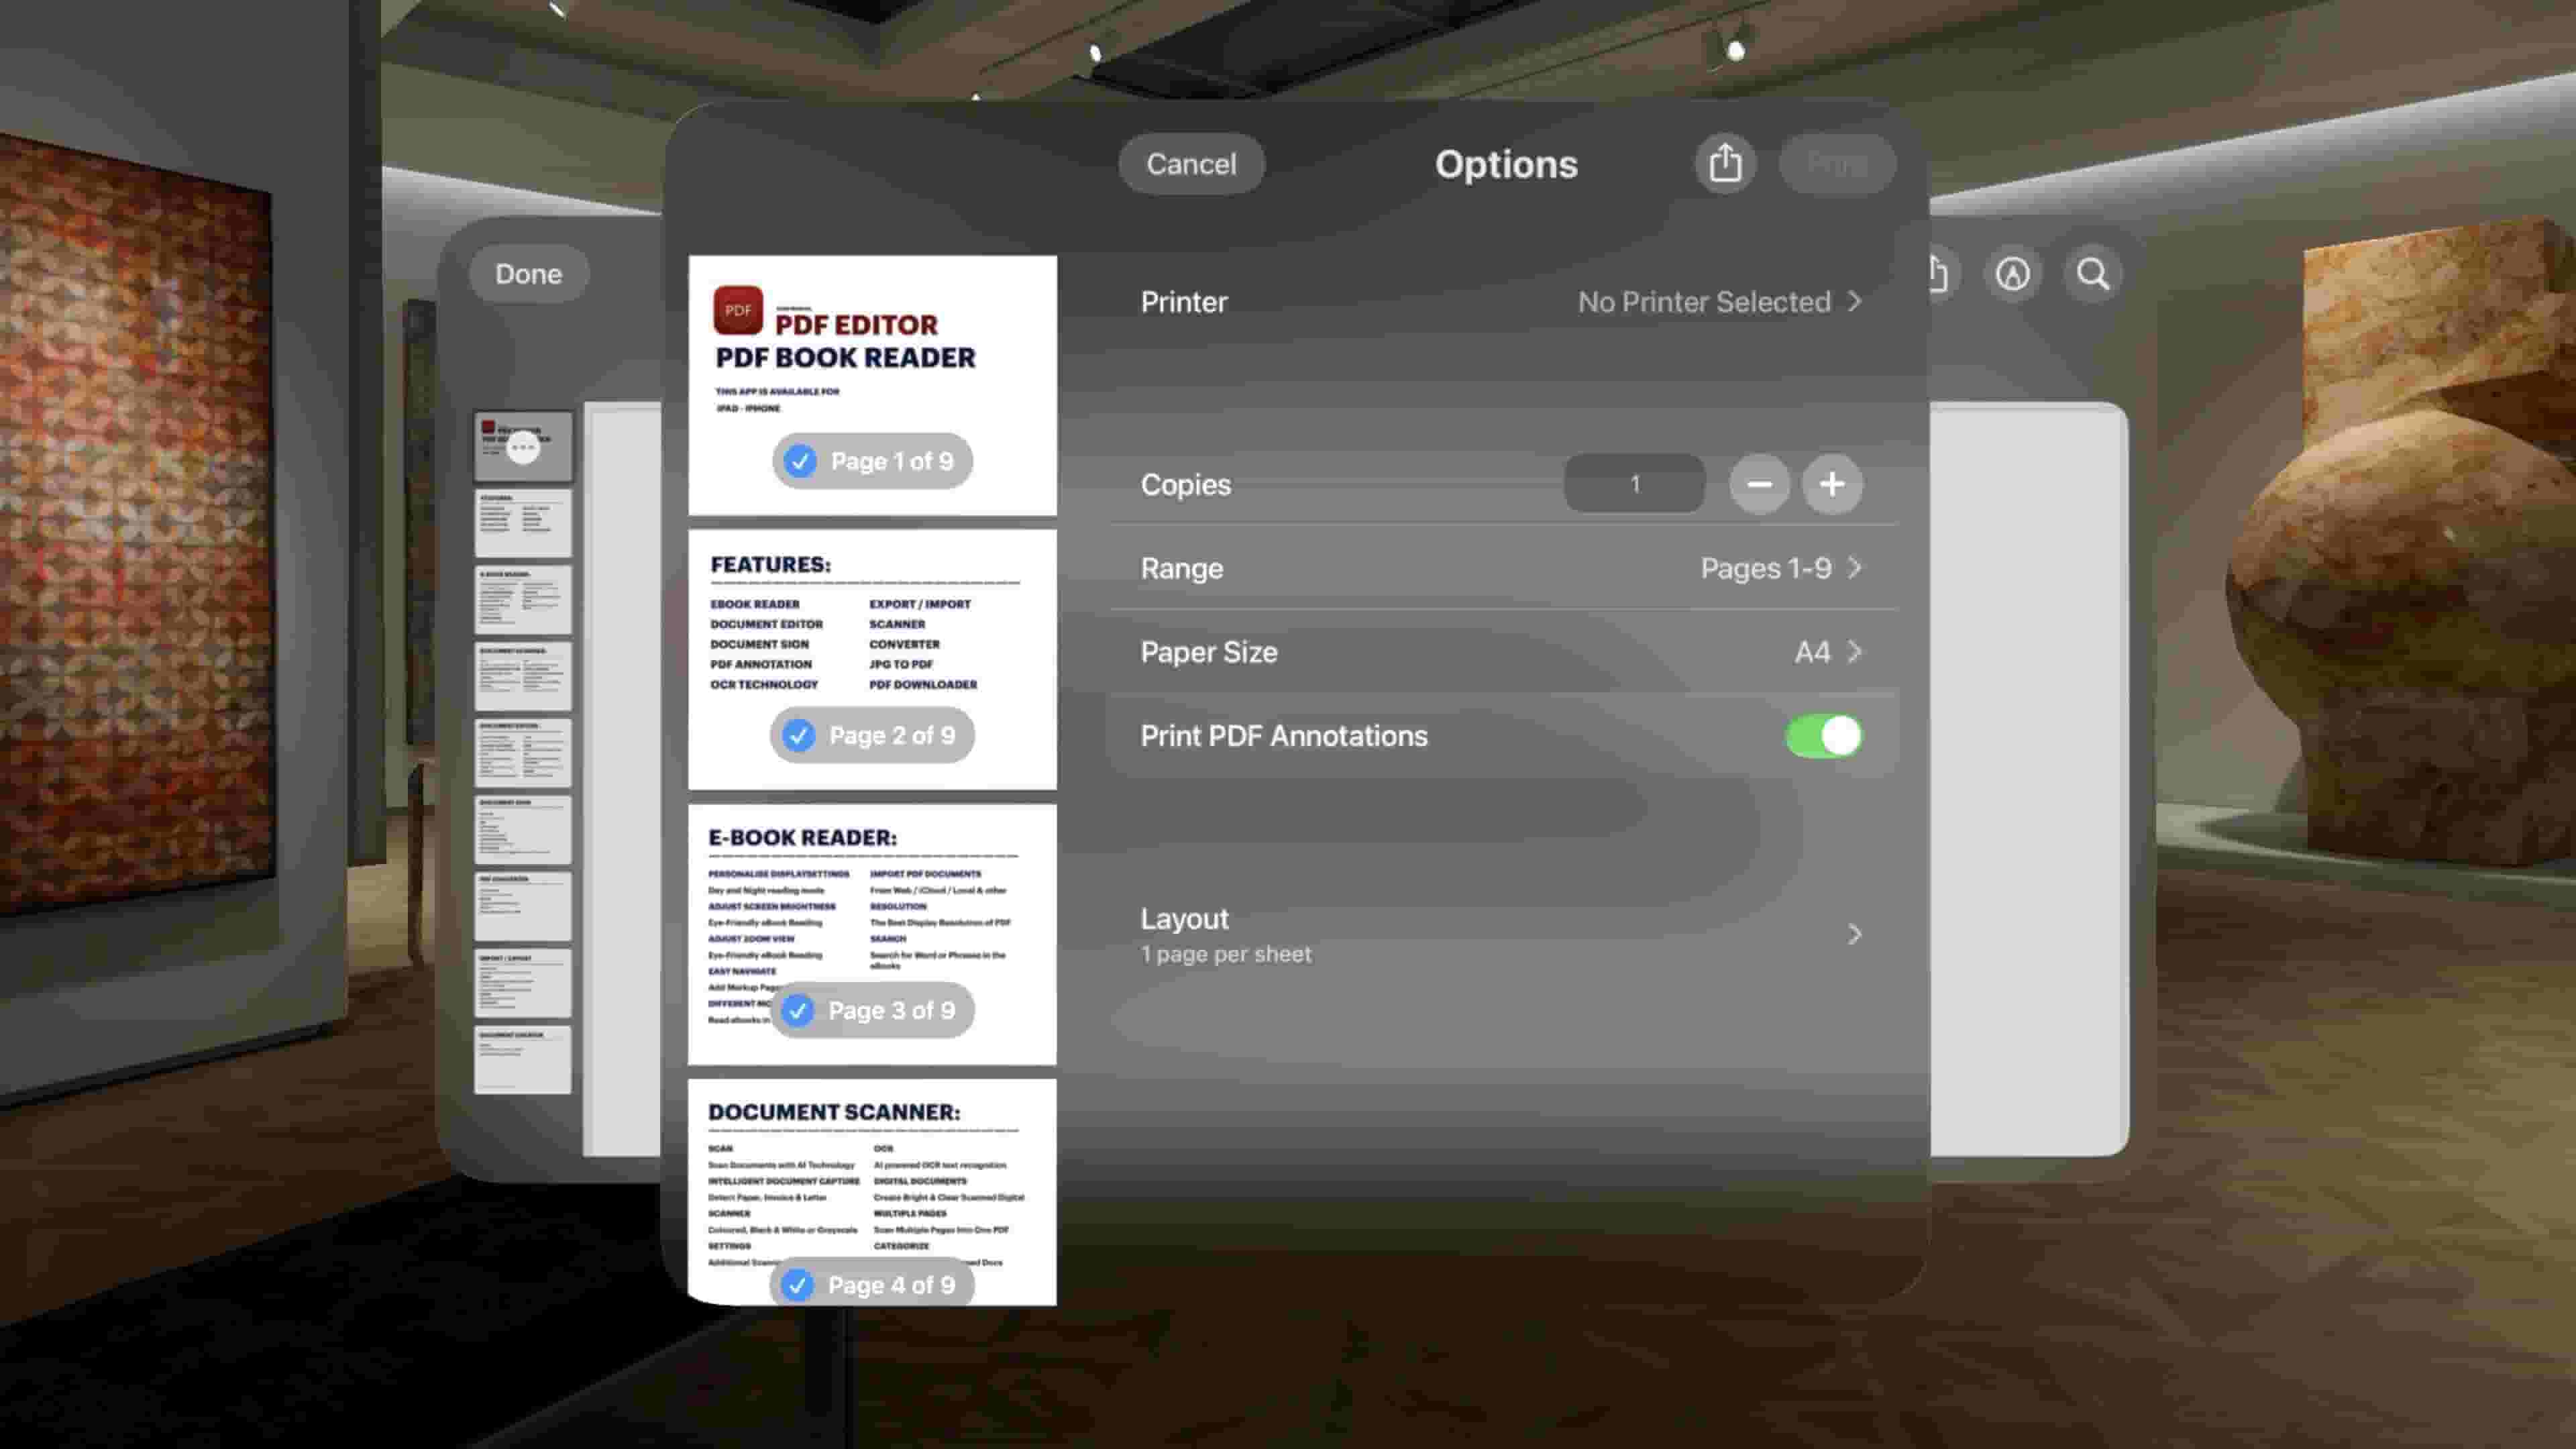Increase copies with the plus icon

[1832, 485]
